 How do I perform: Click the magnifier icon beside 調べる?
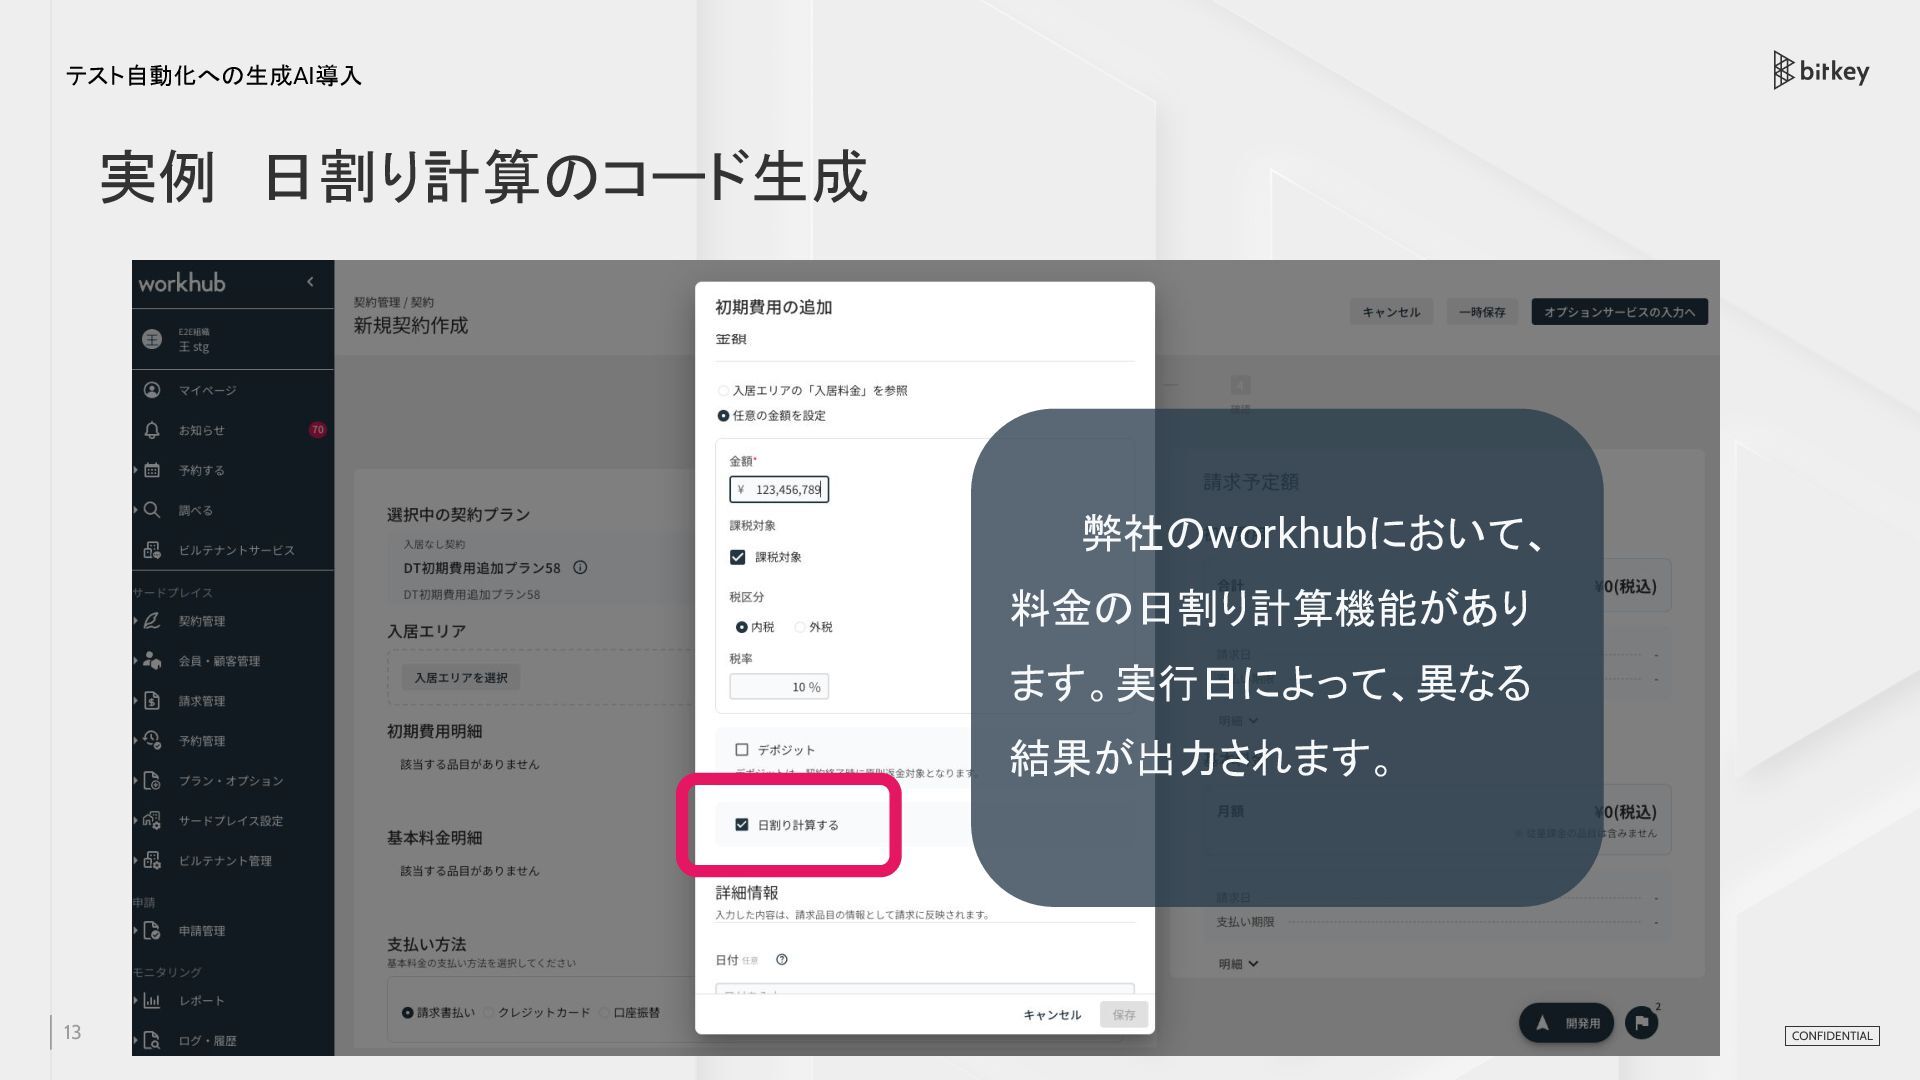tap(152, 510)
